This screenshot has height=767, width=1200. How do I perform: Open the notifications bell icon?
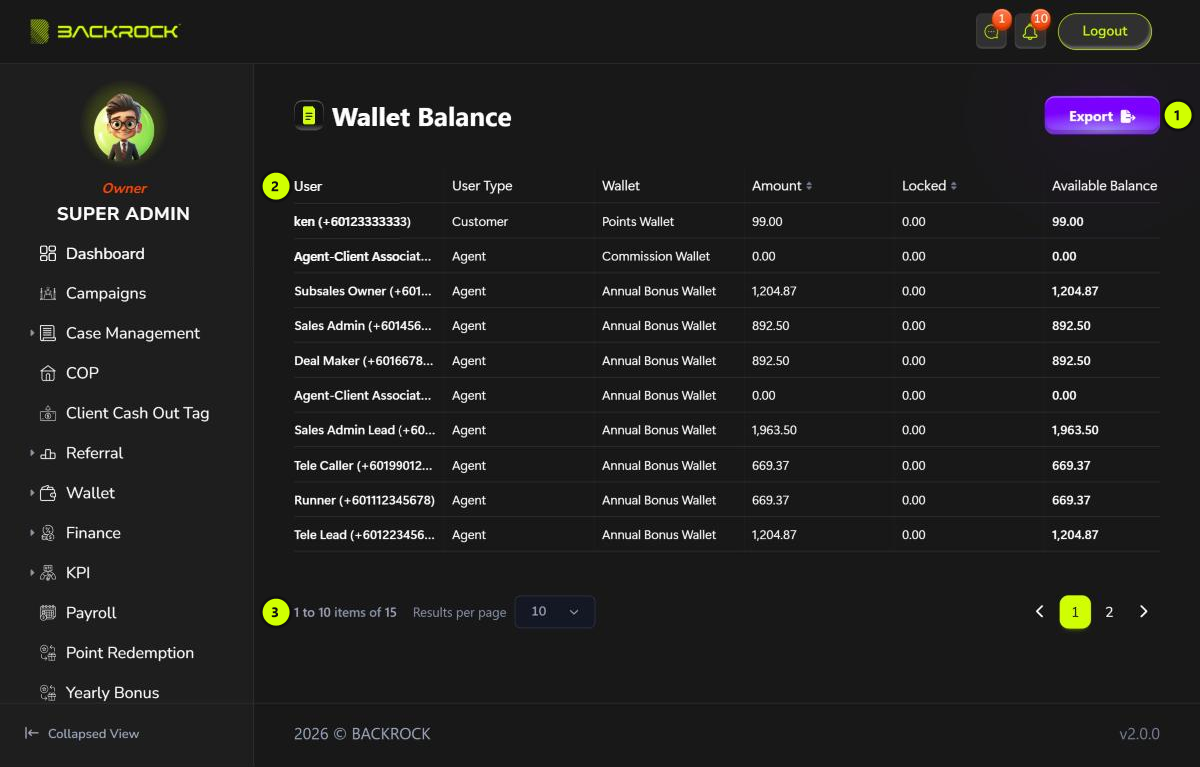[1030, 31]
